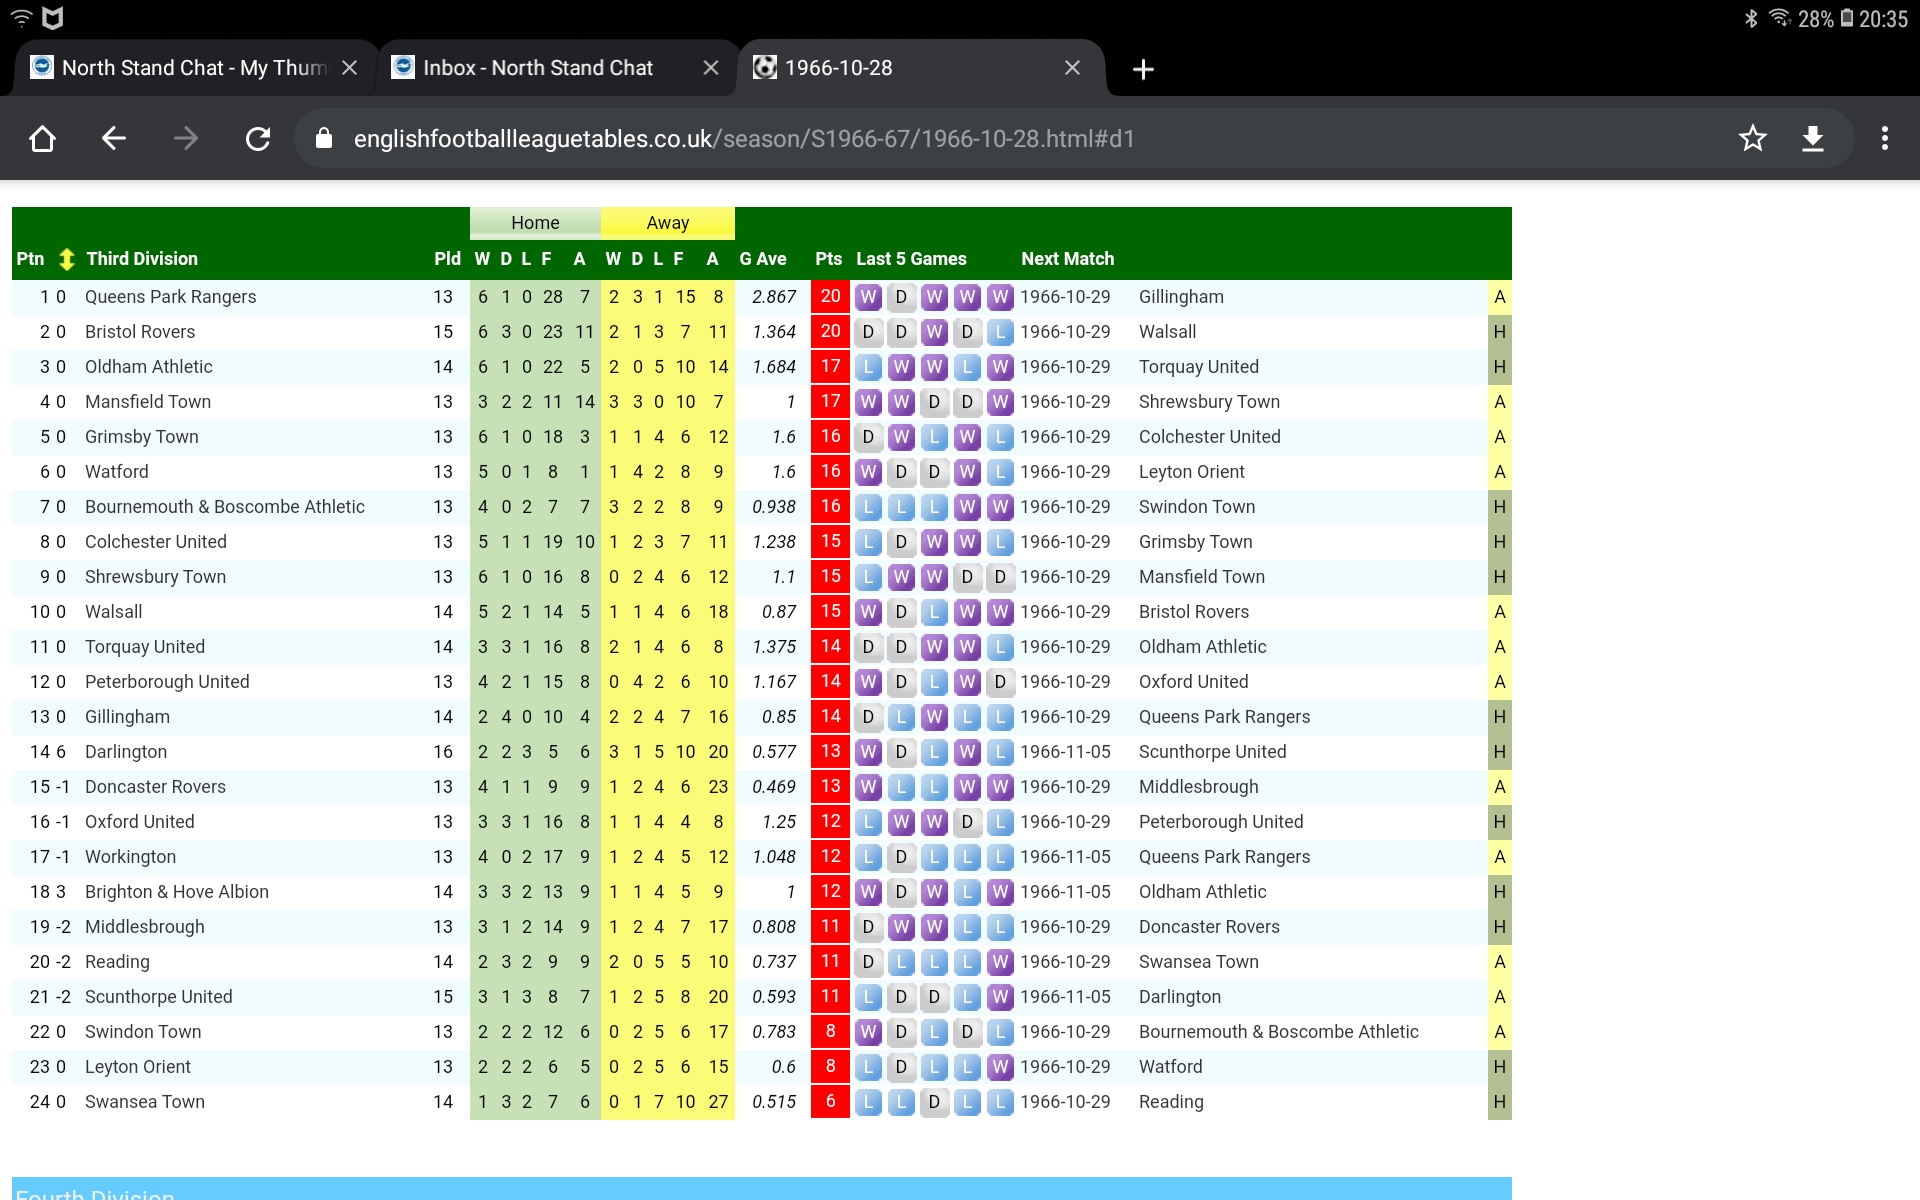Click Bournemouth & Boscombe Athletic in row 7
The height and width of the screenshot is (1200, 1920).
coord(225,507)
